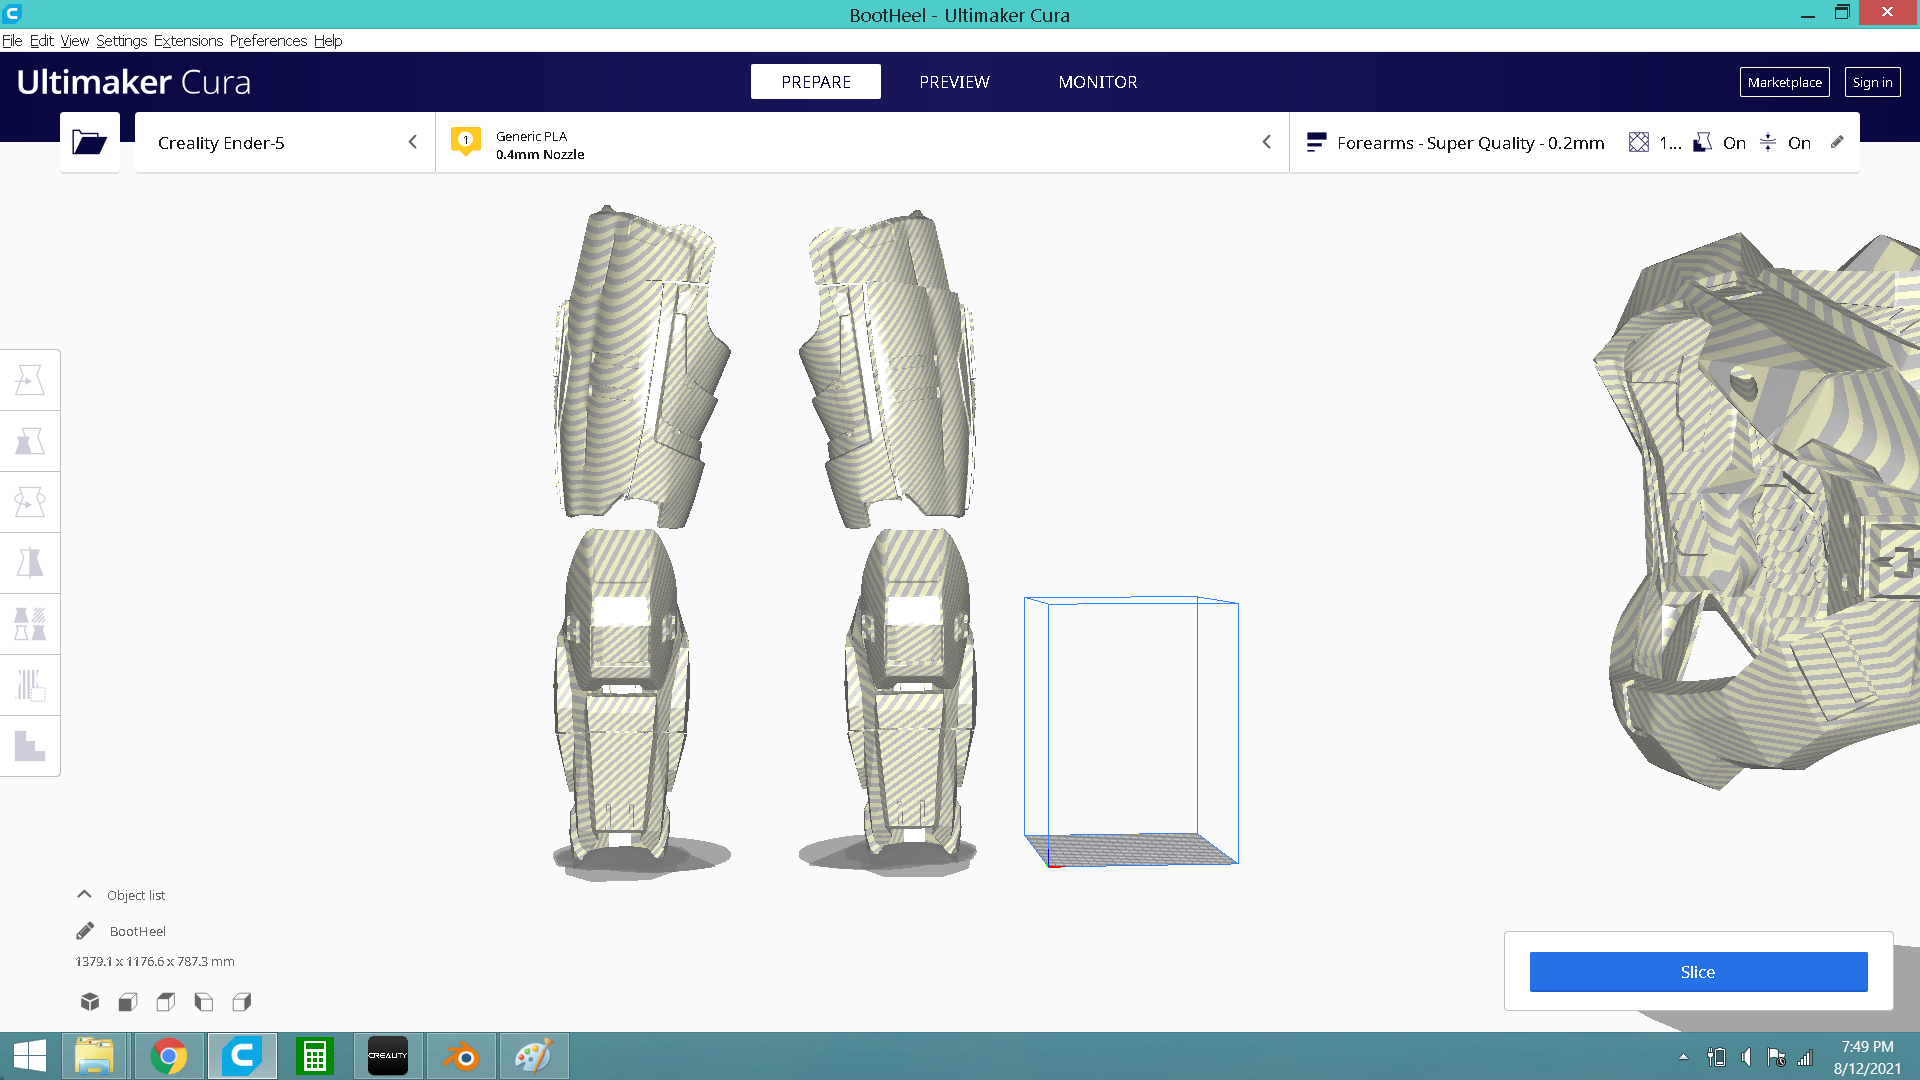Open Per Model Settings tool
1920x1080 pixels.
pyautogui.click(x=30, y=624)
